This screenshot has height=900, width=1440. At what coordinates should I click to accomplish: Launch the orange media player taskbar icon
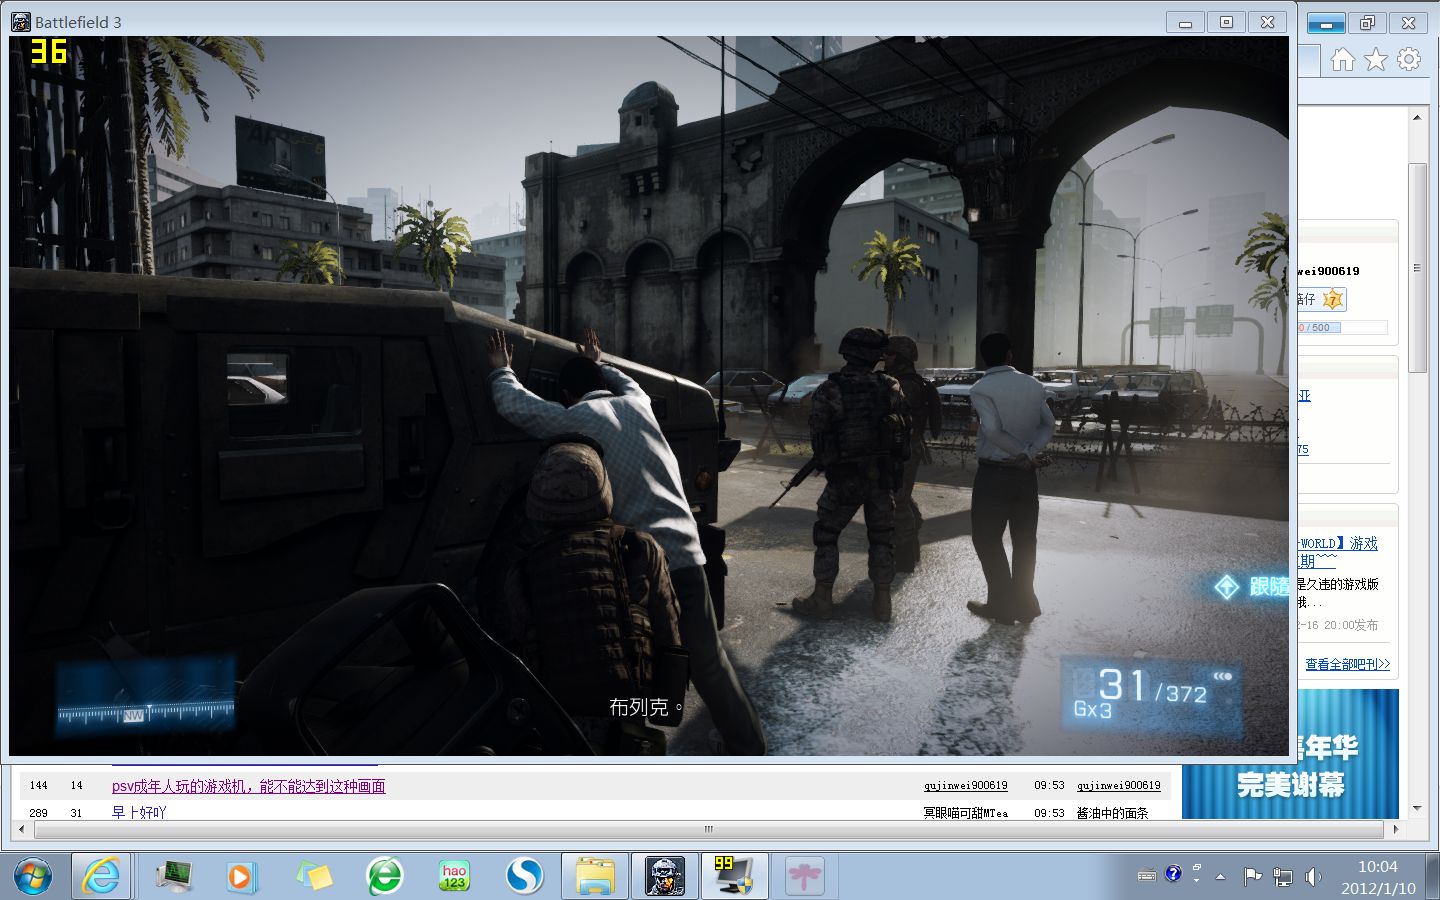(x=241, y=877)
